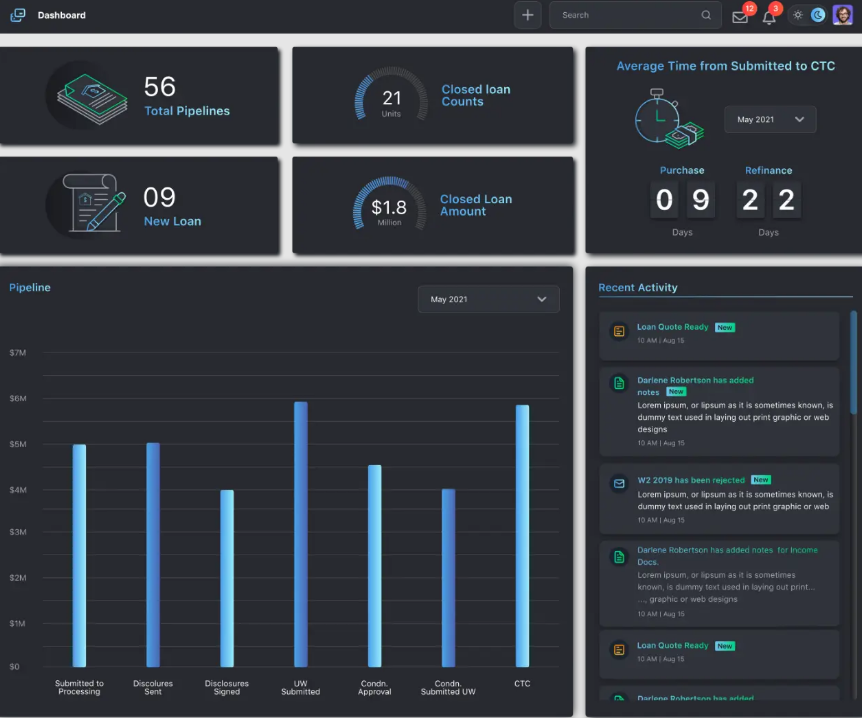
Task: Click the Dashboard title tab
Action: (62, 15)
